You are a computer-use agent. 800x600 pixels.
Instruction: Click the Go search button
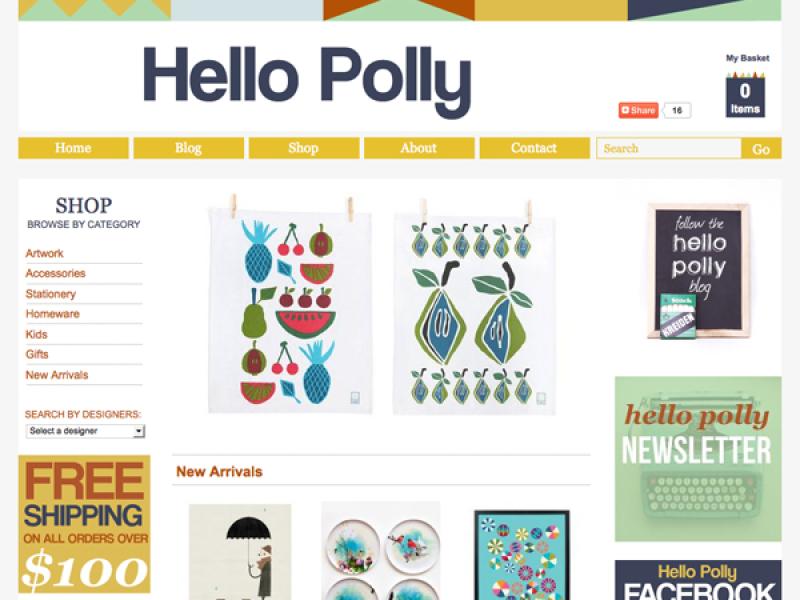click(761, 148)
